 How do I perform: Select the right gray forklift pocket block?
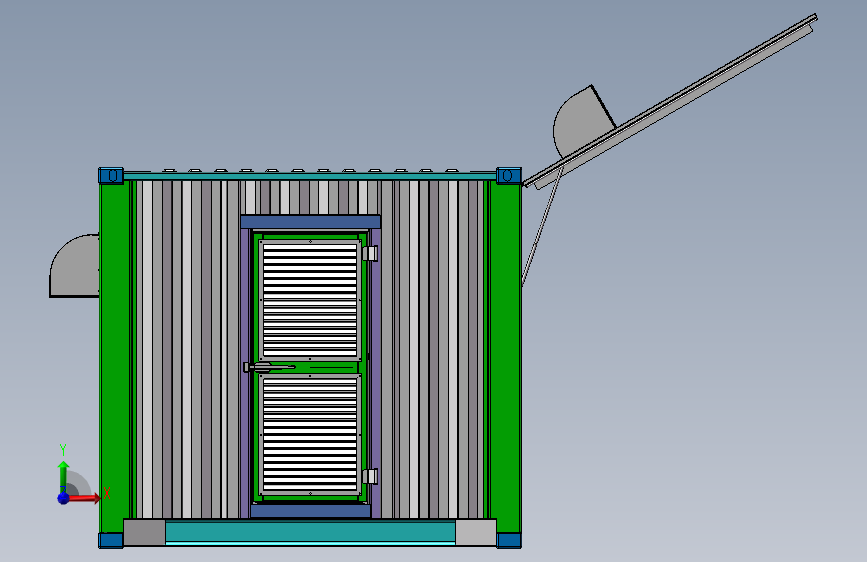(476, 532)
